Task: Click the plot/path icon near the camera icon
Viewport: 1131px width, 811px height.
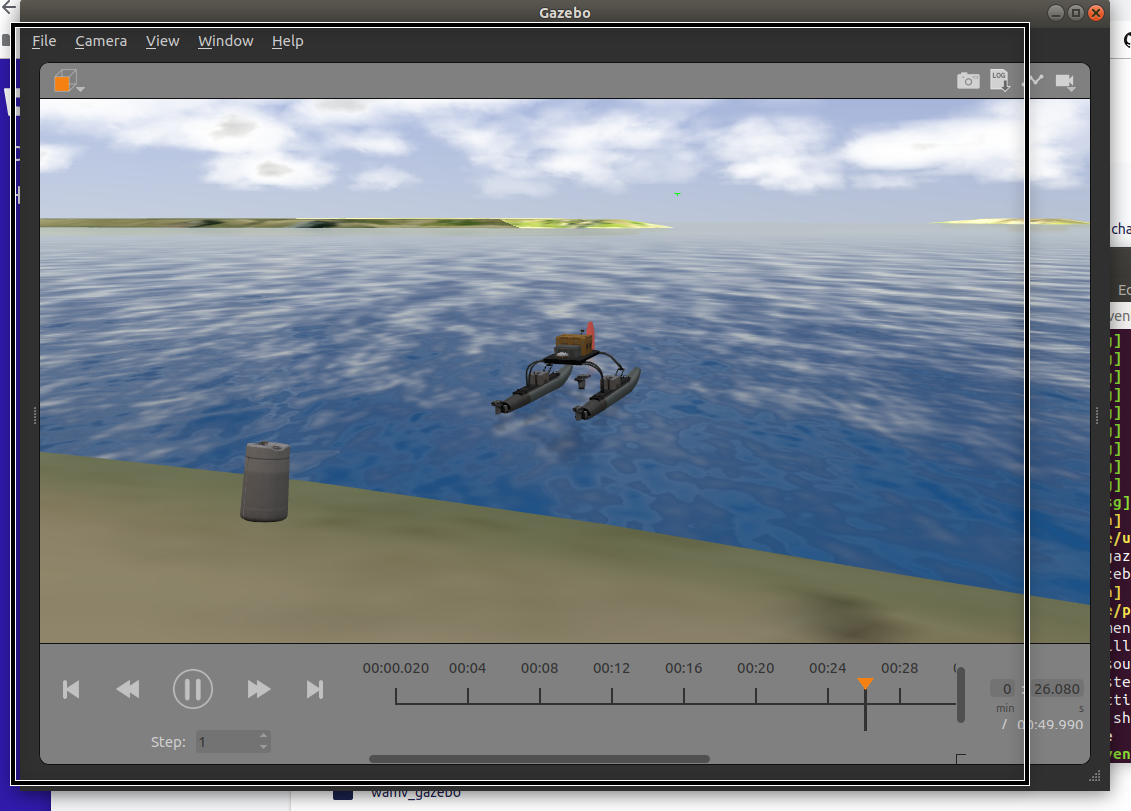Action: [1035, 80]
